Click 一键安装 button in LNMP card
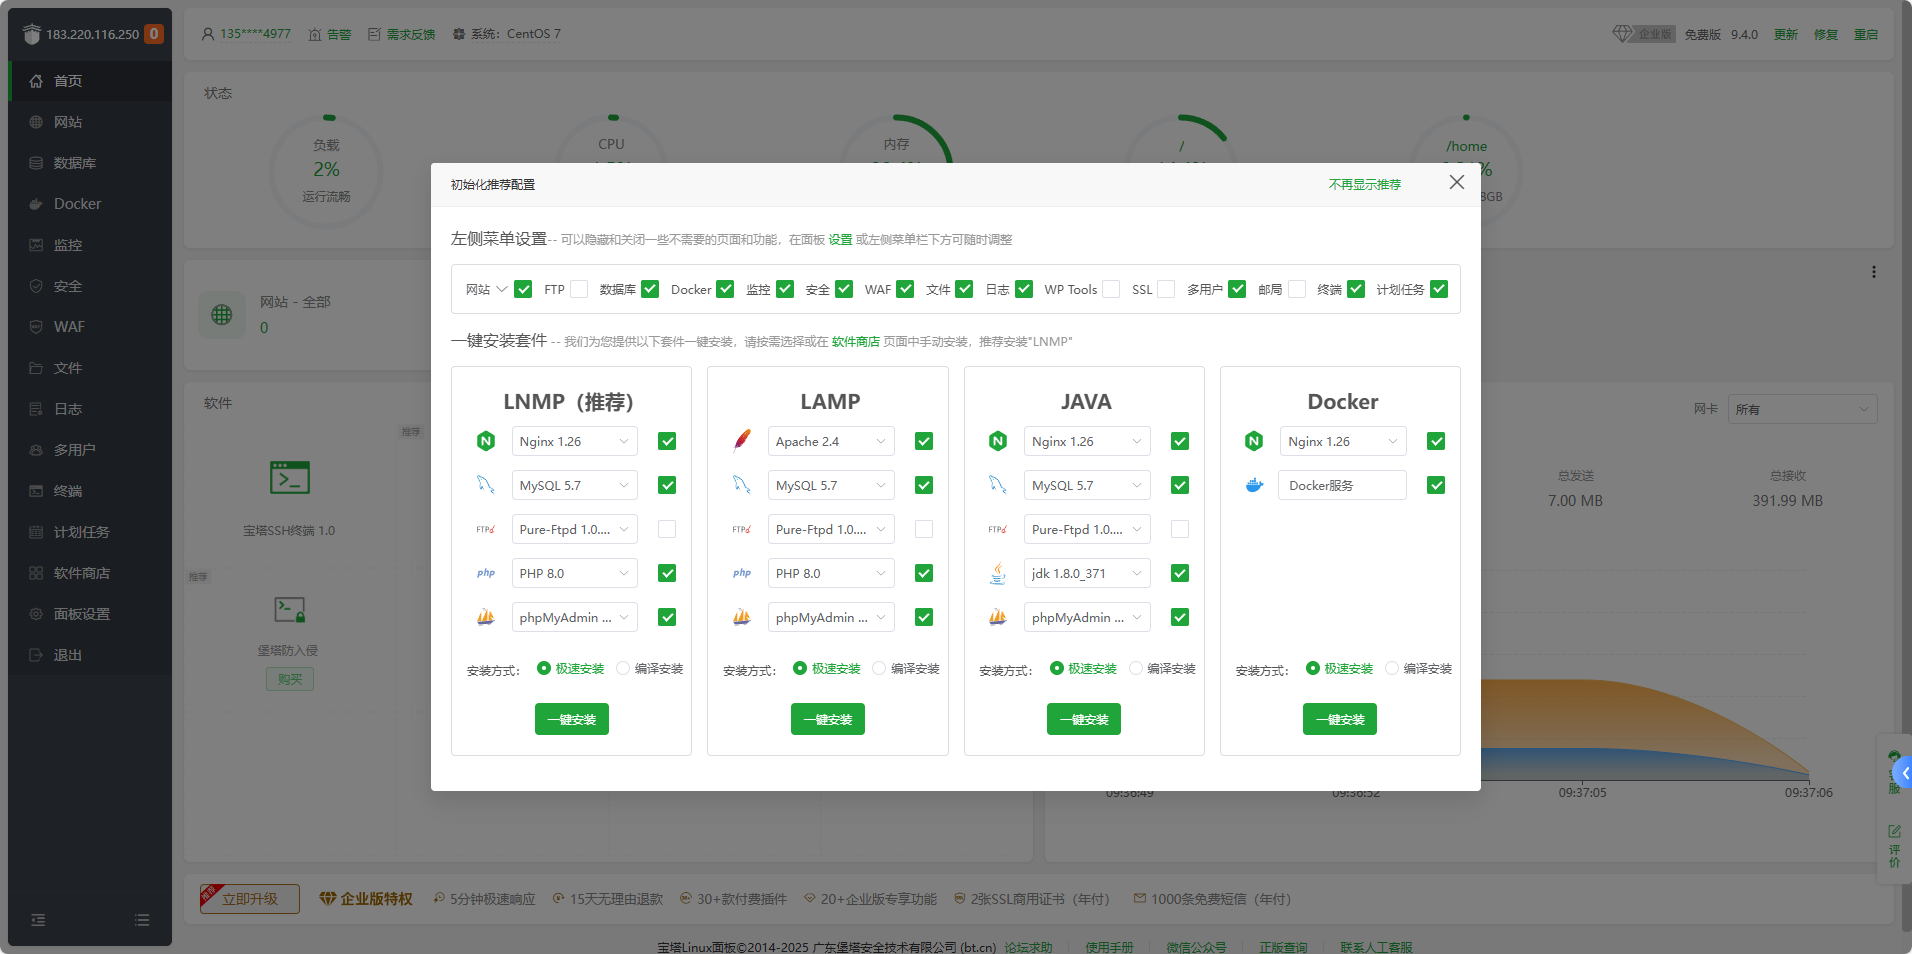The height and width of the screenshot is (954, 1912). [x=572, y=719]
